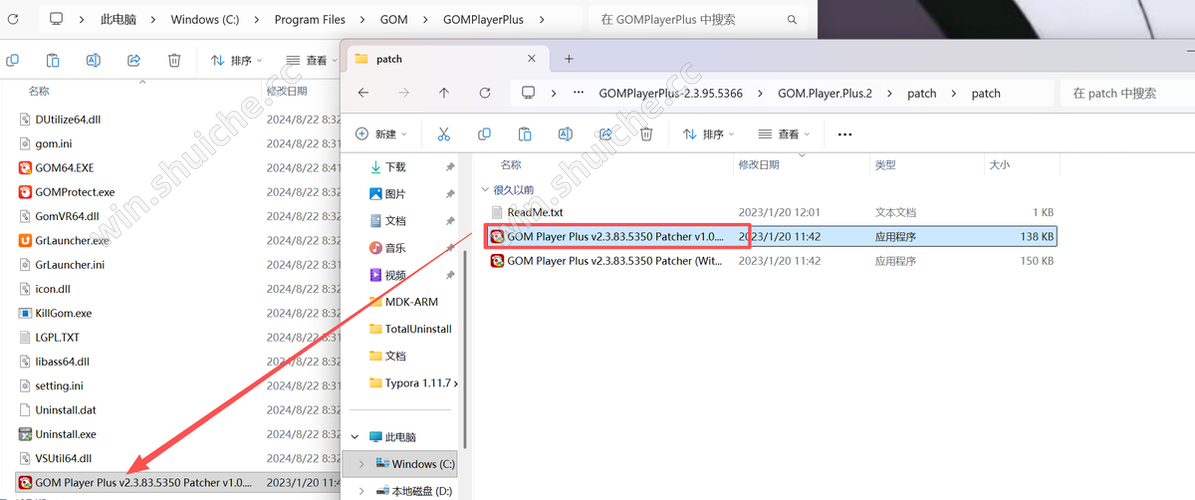Sort patch files by 修改日期 column
The height and width of the screenshot is (500, 1195).
point(759,164)
